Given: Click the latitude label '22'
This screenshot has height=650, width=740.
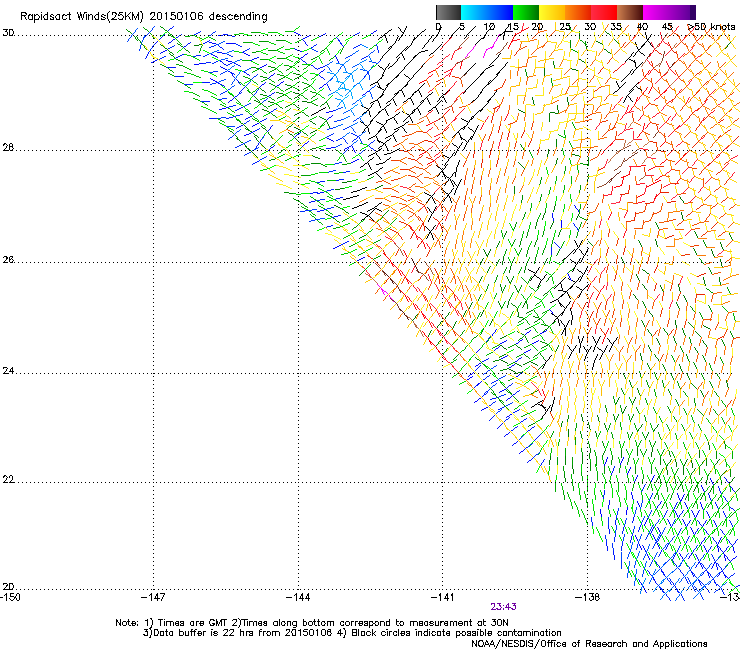Looking at the screenshot, I should pyautogui.click(x=8, y=479).
